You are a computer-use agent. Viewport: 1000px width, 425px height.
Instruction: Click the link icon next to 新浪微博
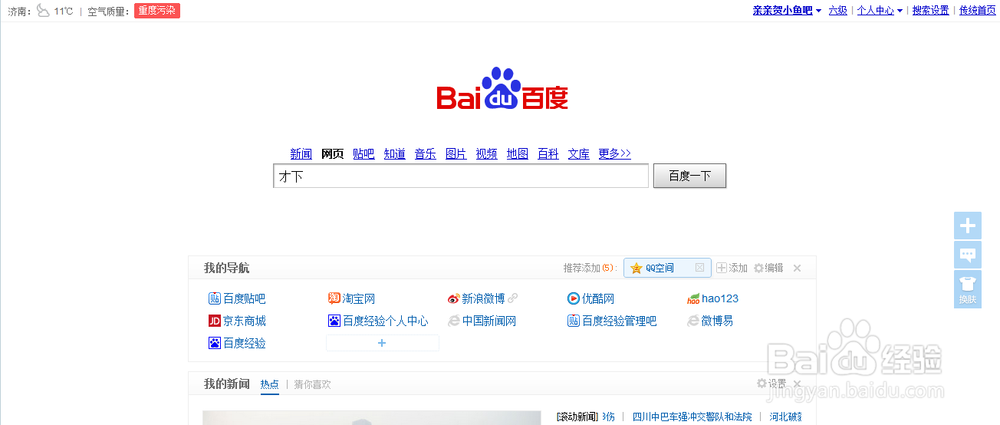(x=513, y=298)
